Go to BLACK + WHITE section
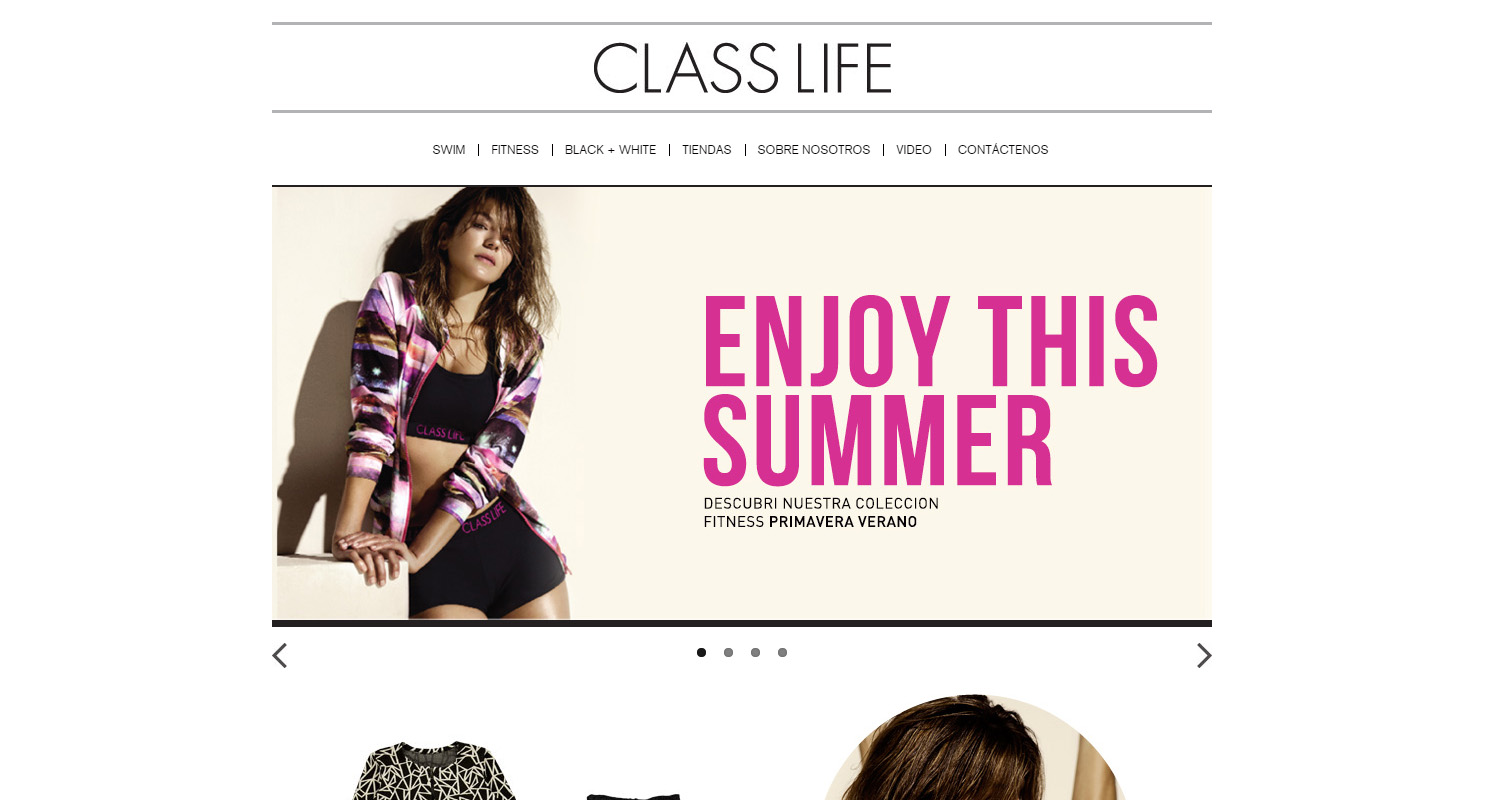Image resolution: width=1500 pixels, height=800 pixels. (610, 150)
